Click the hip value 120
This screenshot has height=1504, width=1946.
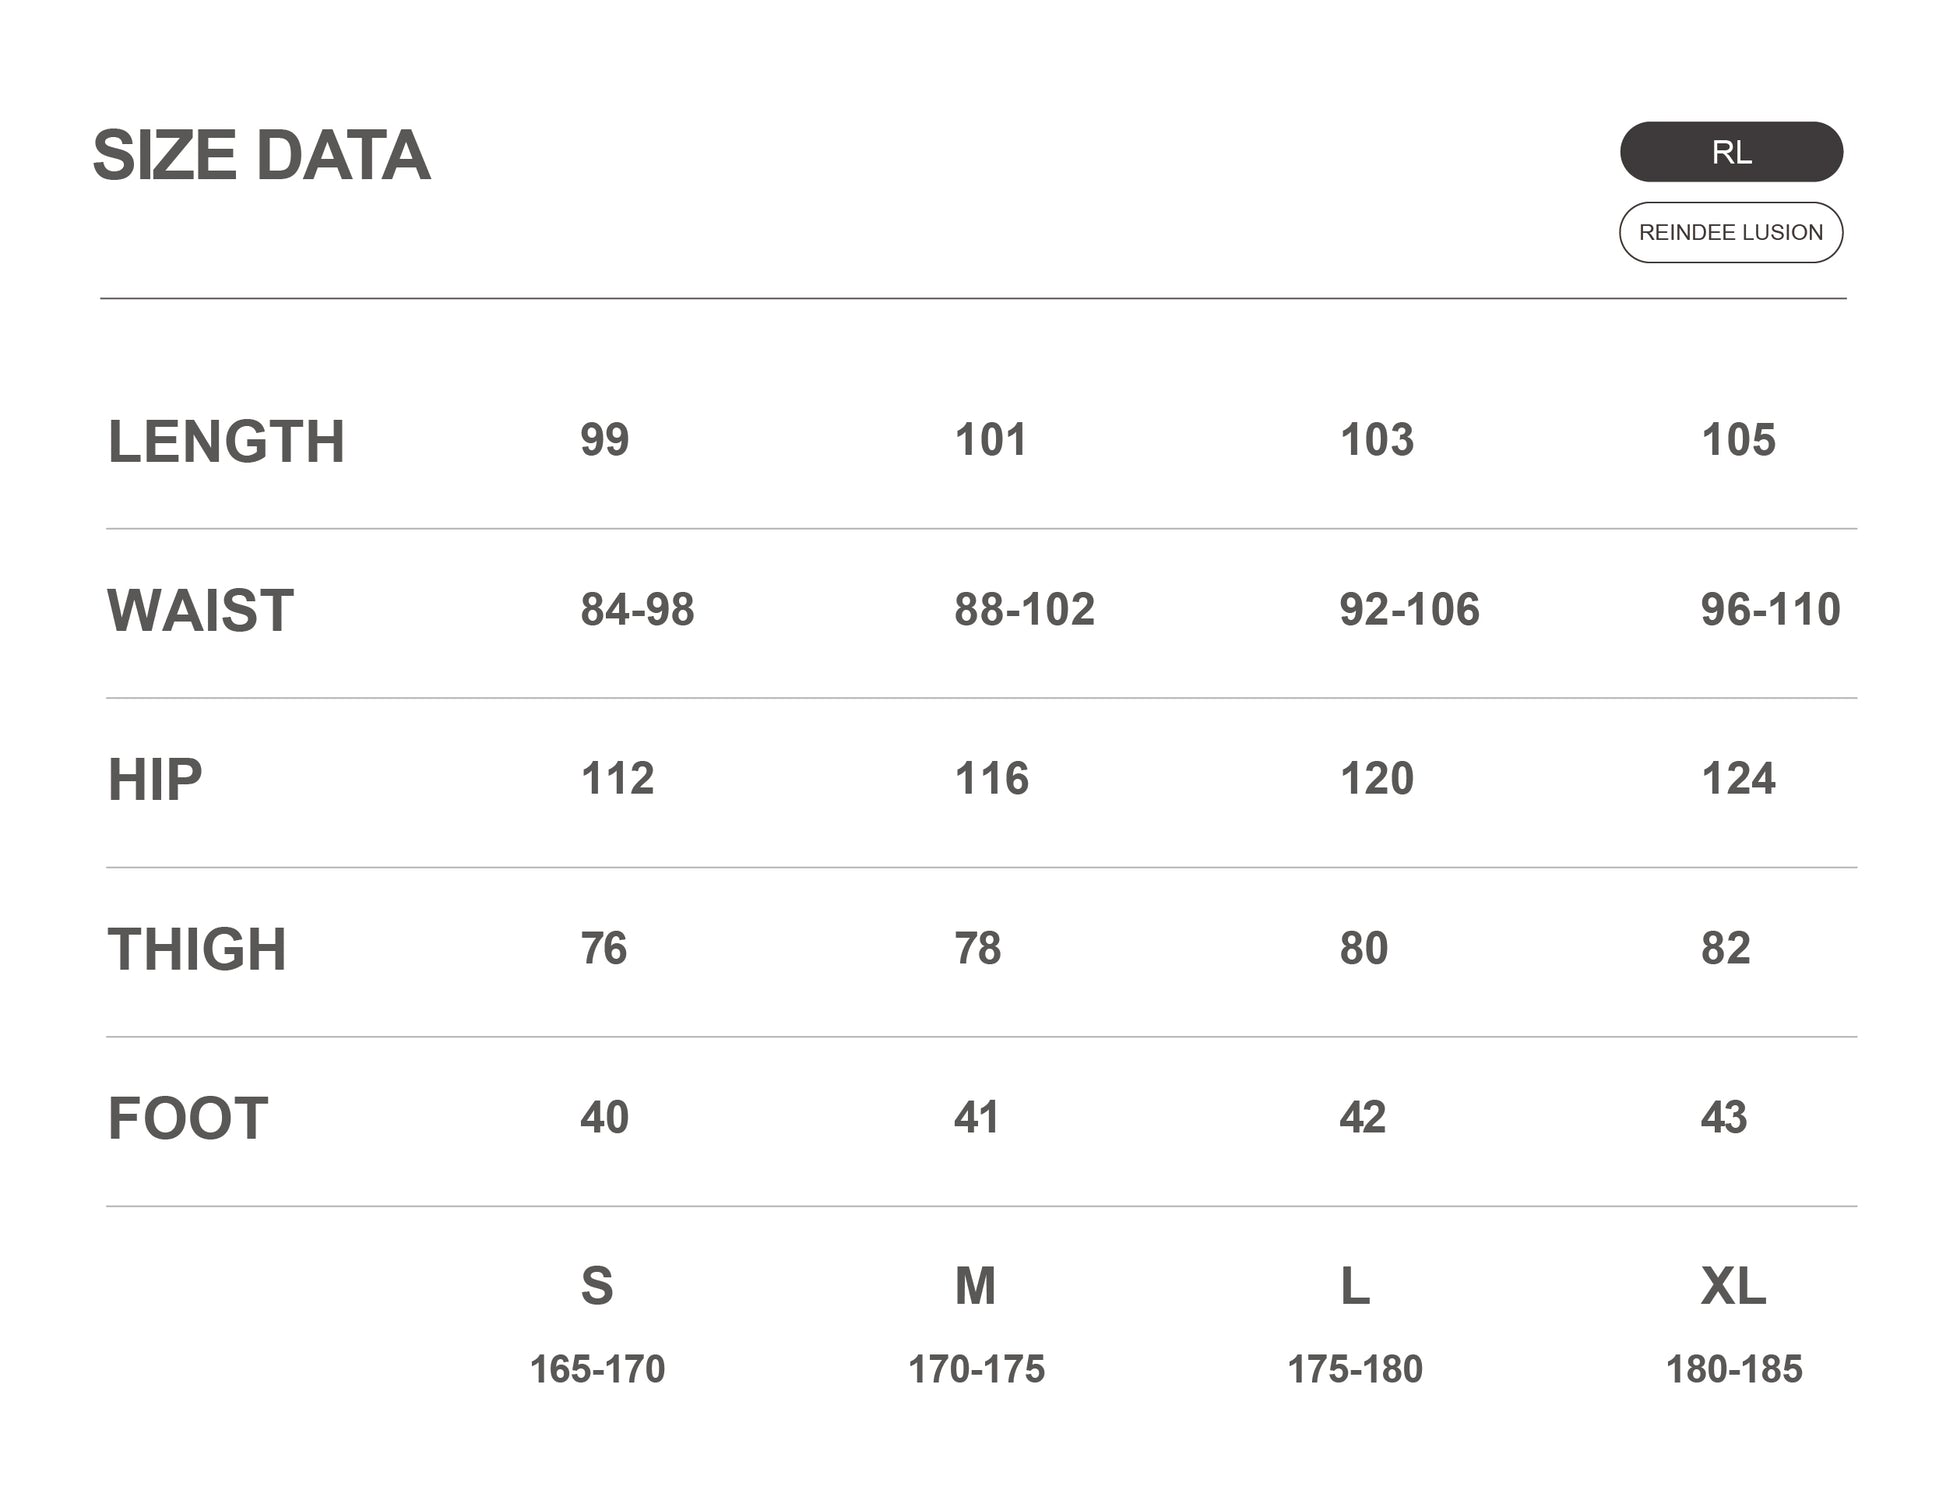(1376, 779)
